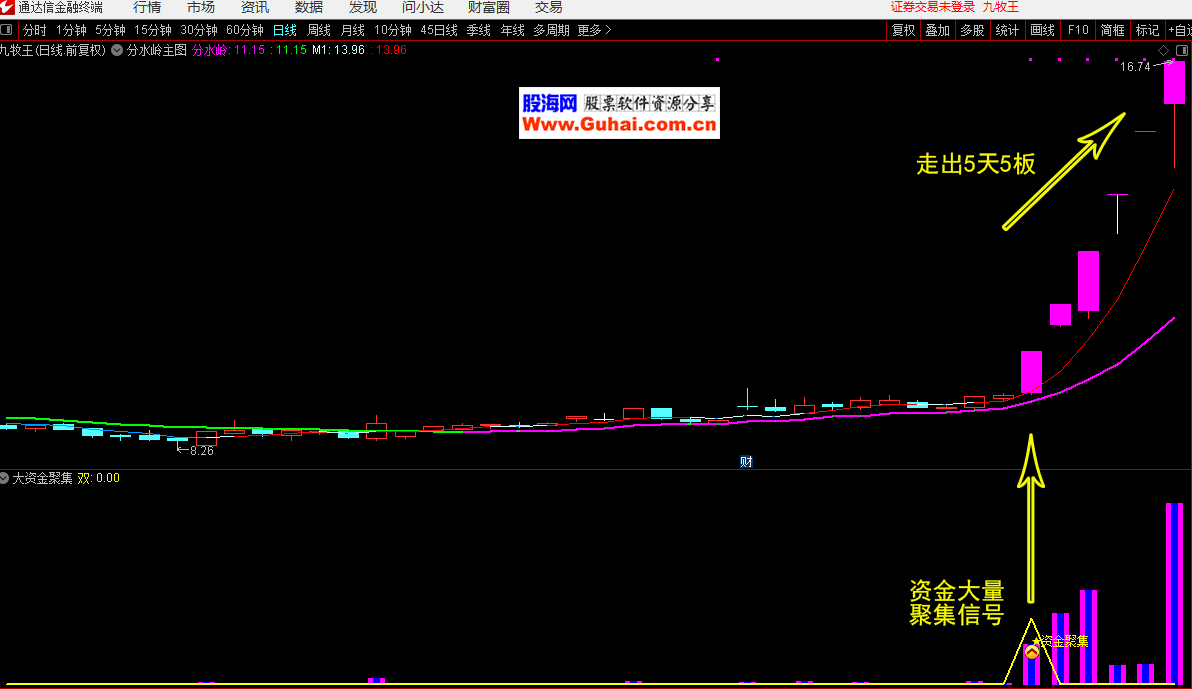
Task: Open F10 company info
Action: pyautogui.click(x=1078, y=30)
